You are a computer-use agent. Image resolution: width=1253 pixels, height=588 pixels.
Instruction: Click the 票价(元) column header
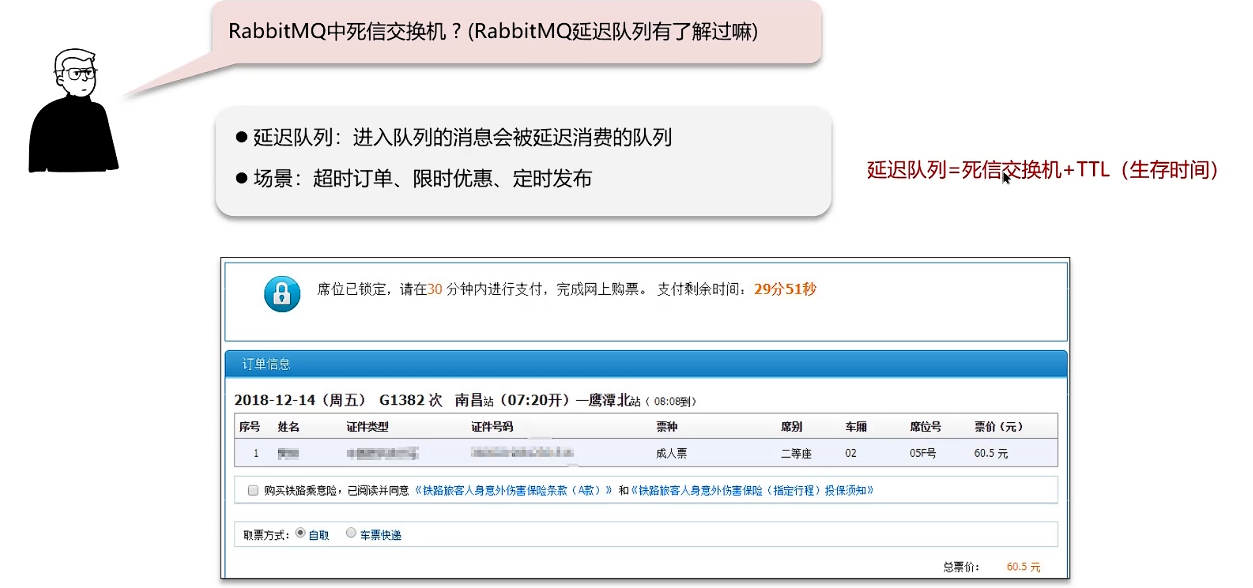point(999,427)
